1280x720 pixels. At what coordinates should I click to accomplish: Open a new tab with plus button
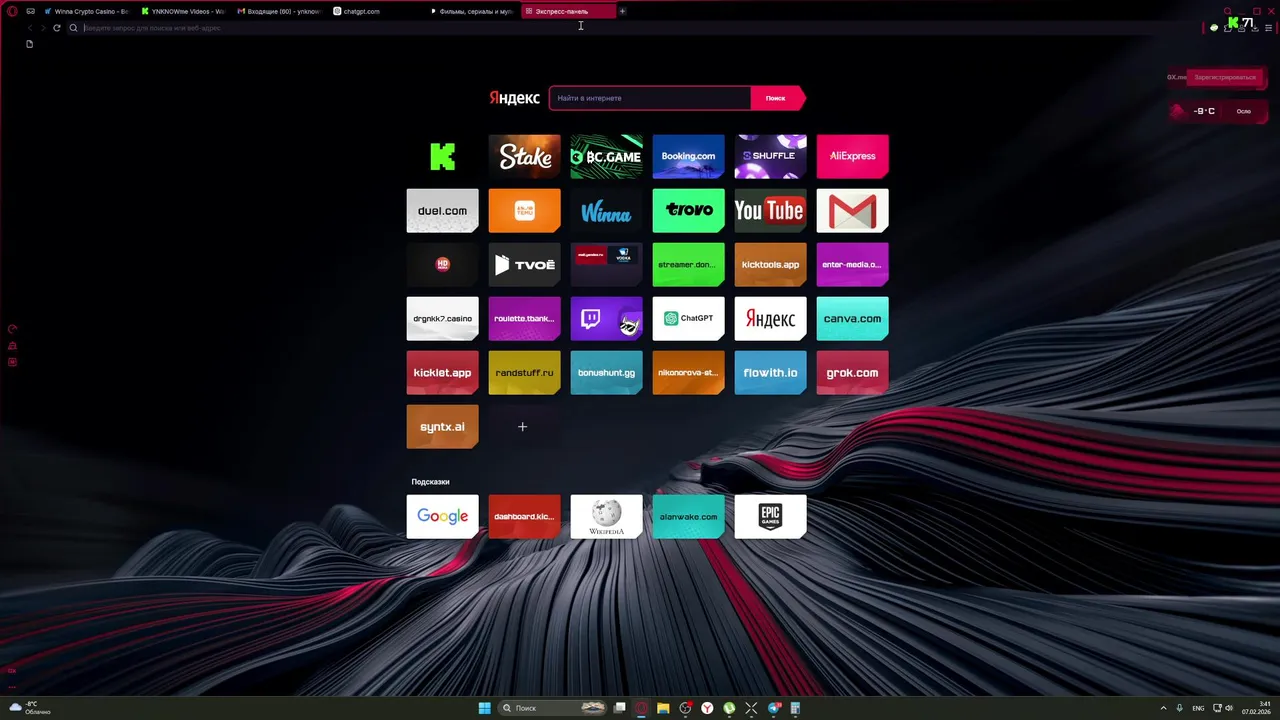point(622,11)
